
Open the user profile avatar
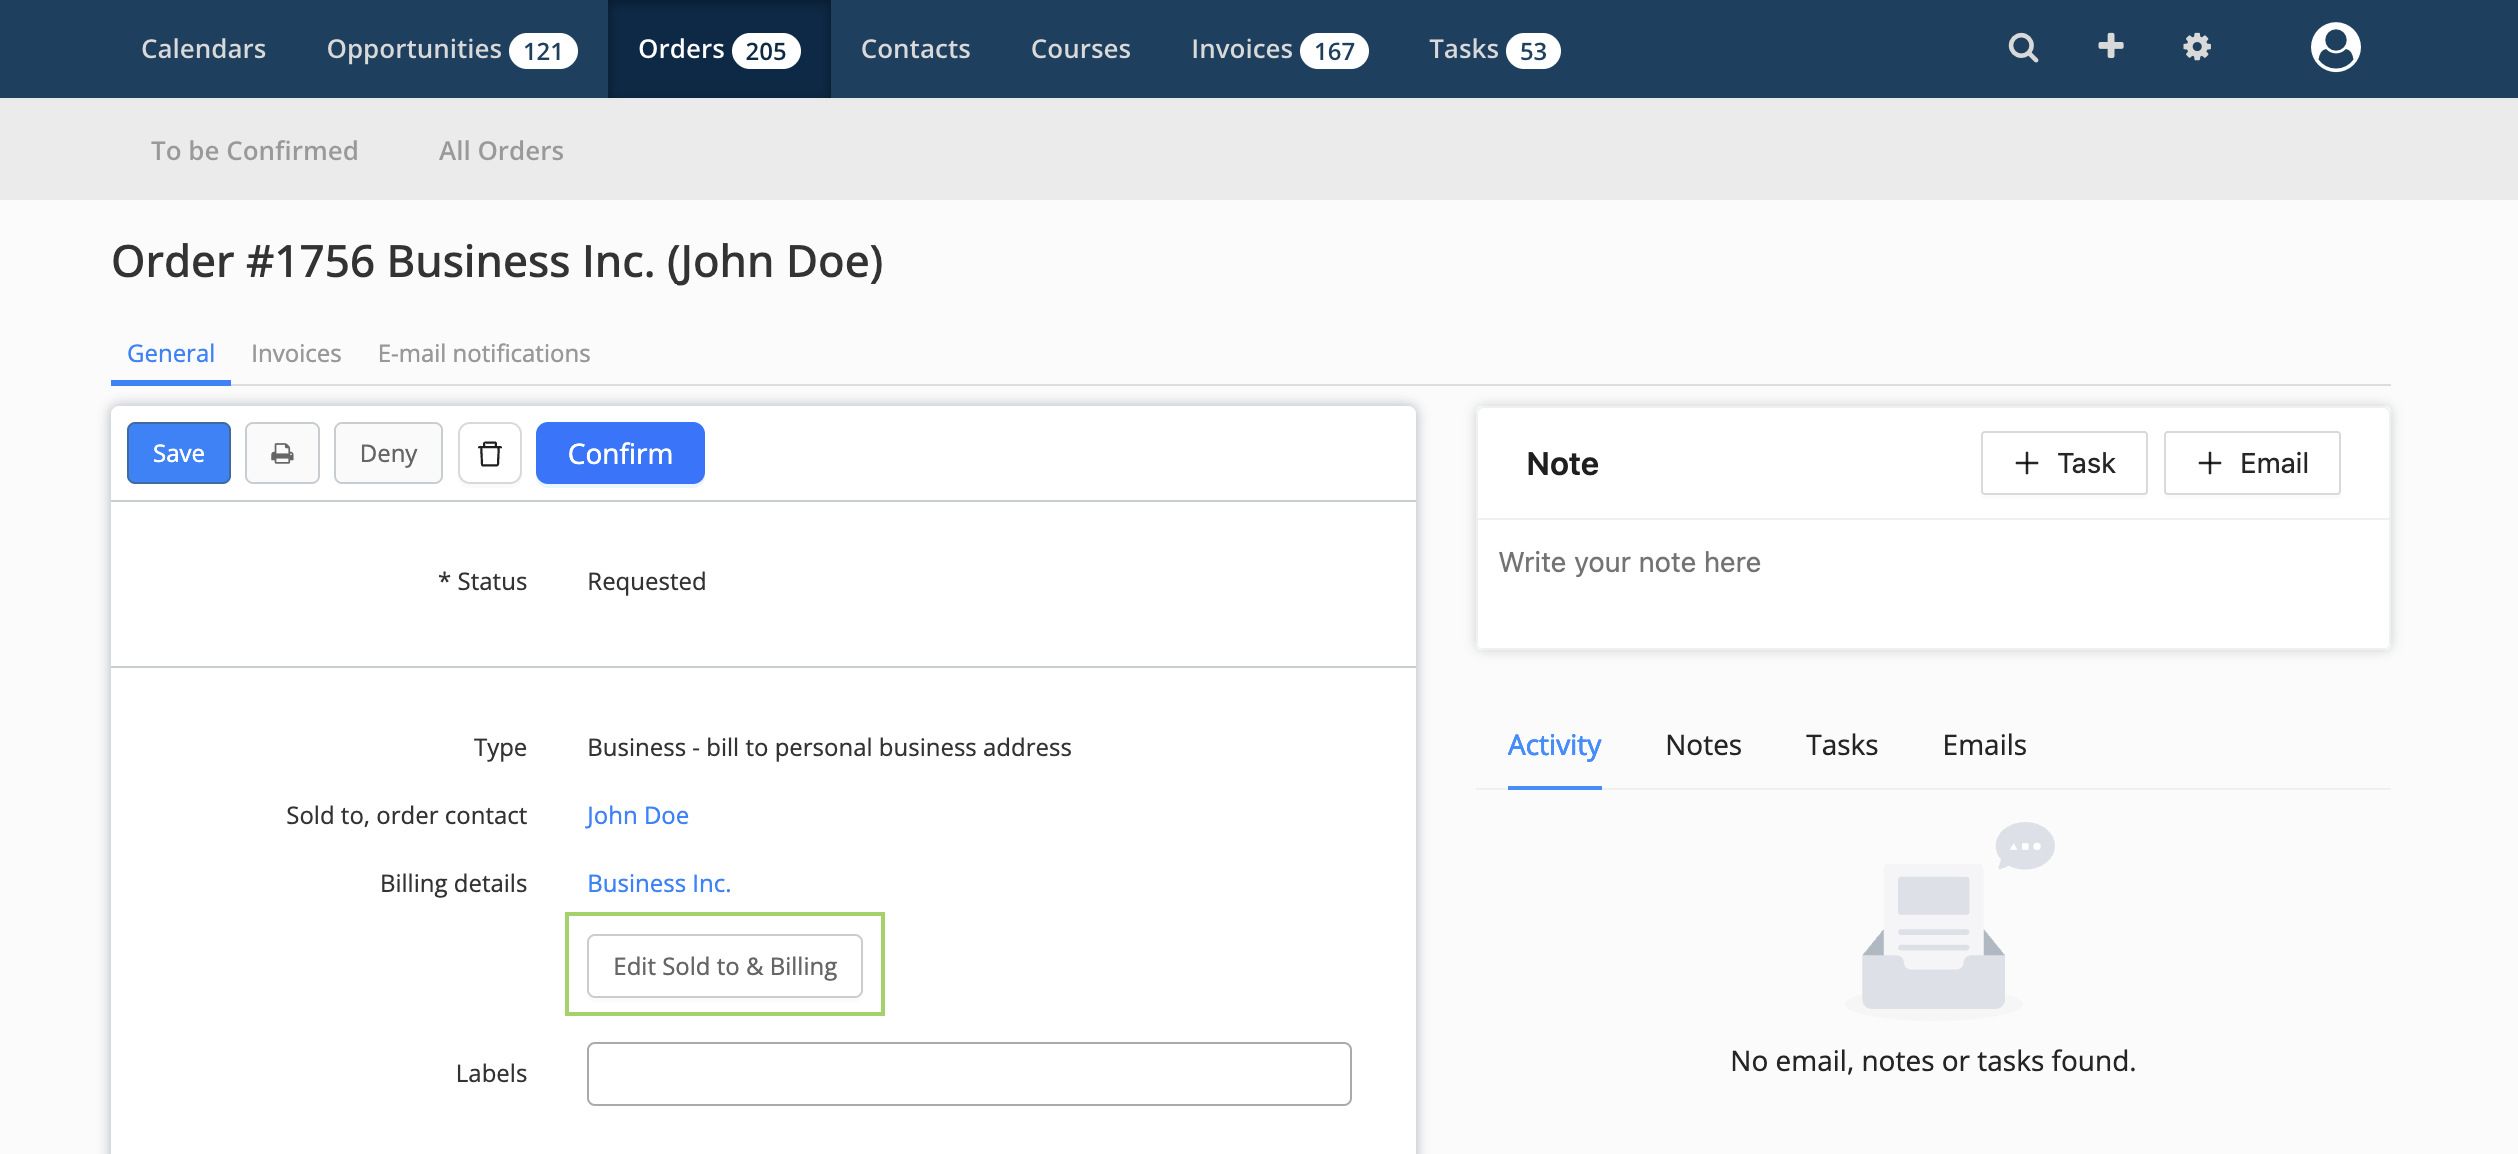coord(2335,47)
